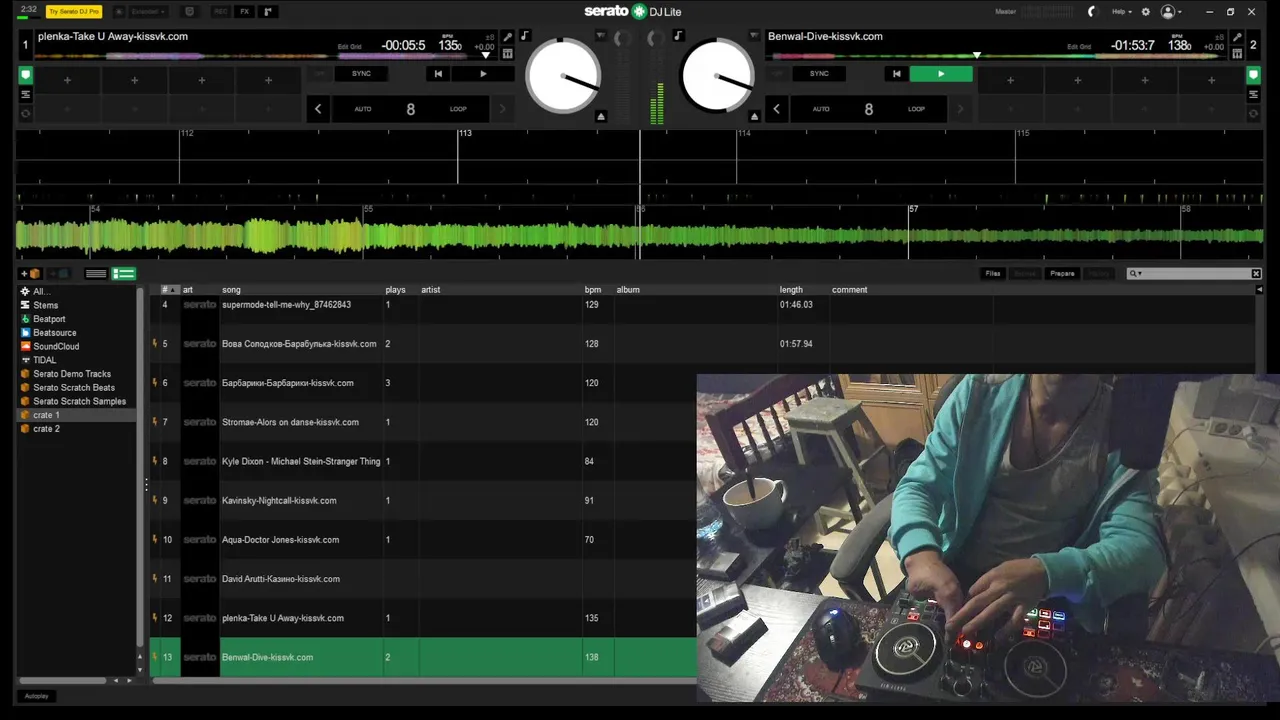The image size is (1280, 720).
Task: Open the Prepare panel
Action: pyautogui.click(x=1062, y=273)
